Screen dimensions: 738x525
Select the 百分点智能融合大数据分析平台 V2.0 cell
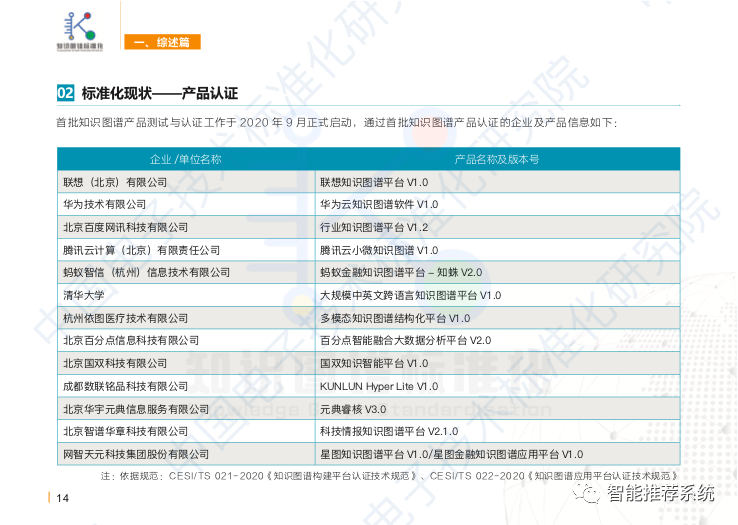pos(497,340)
